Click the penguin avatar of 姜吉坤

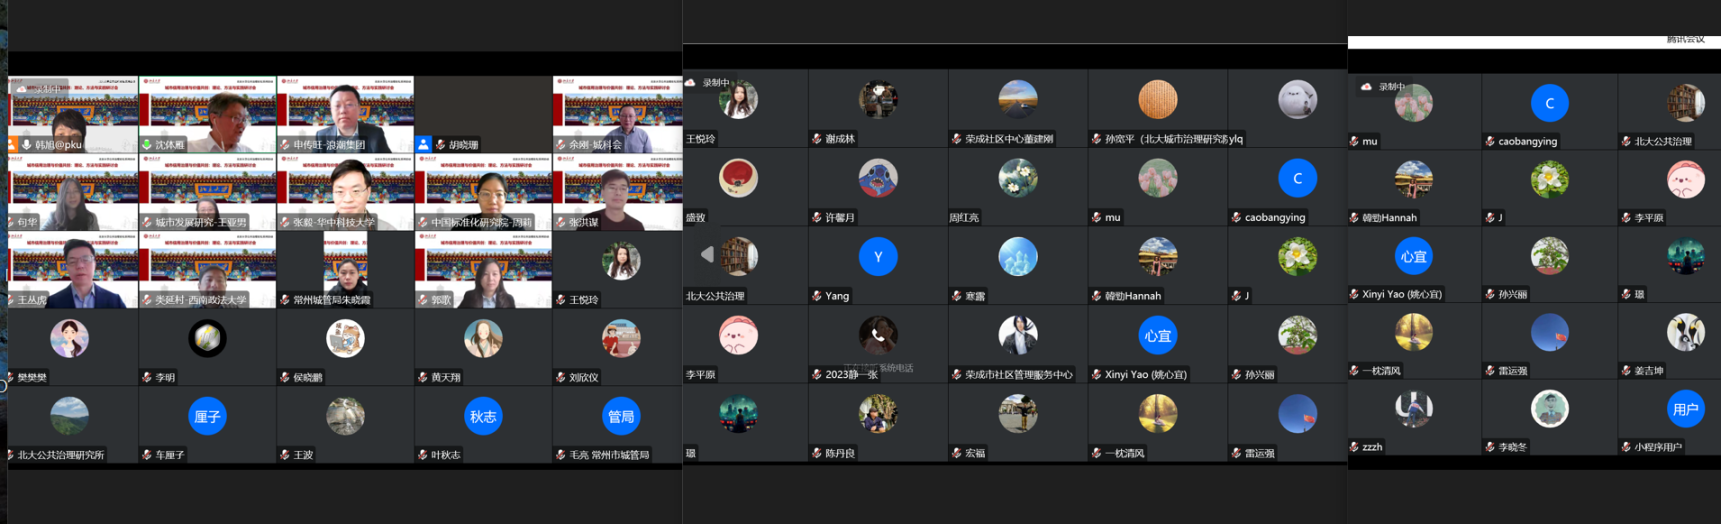point(1685,332)
